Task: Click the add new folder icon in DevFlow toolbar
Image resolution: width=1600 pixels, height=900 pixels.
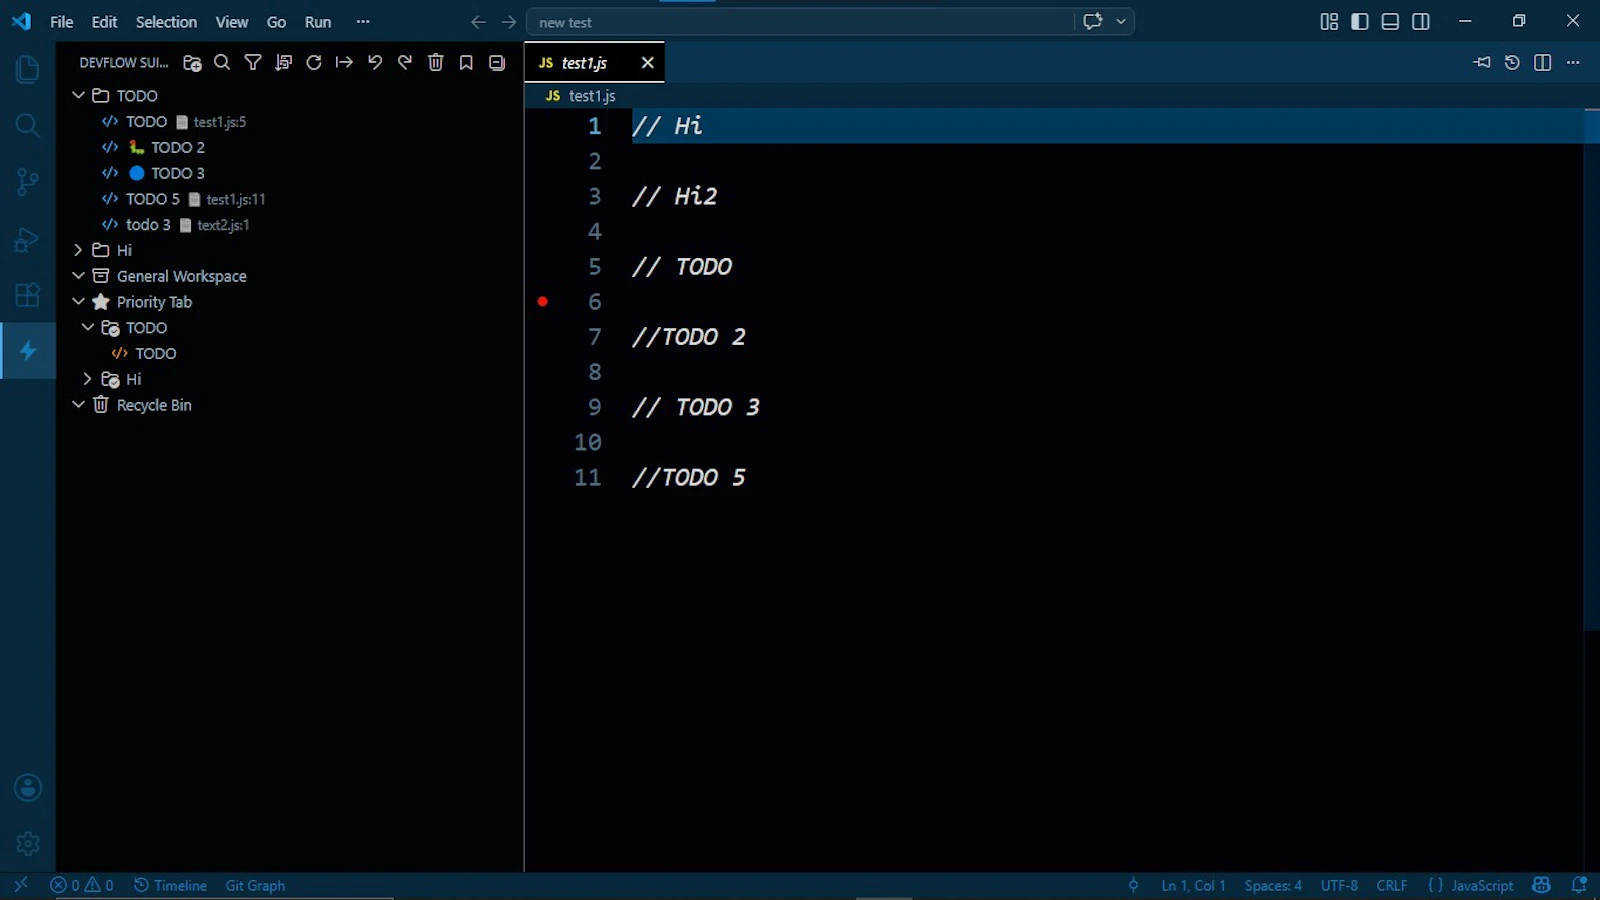Action: [192, 63]
